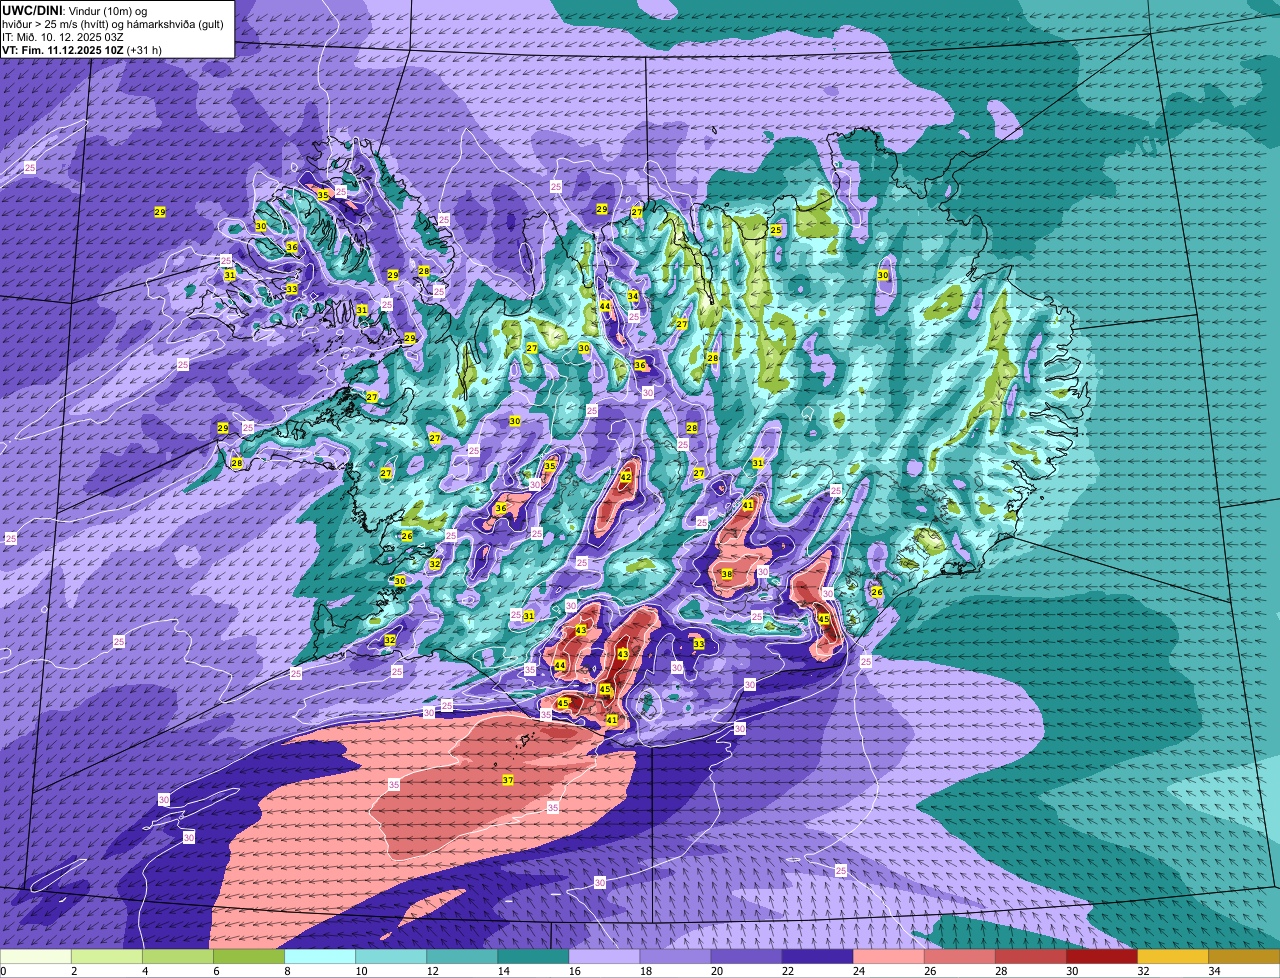
Task: Click the color bar tick label 34
Action: (x=1212, y=971)
